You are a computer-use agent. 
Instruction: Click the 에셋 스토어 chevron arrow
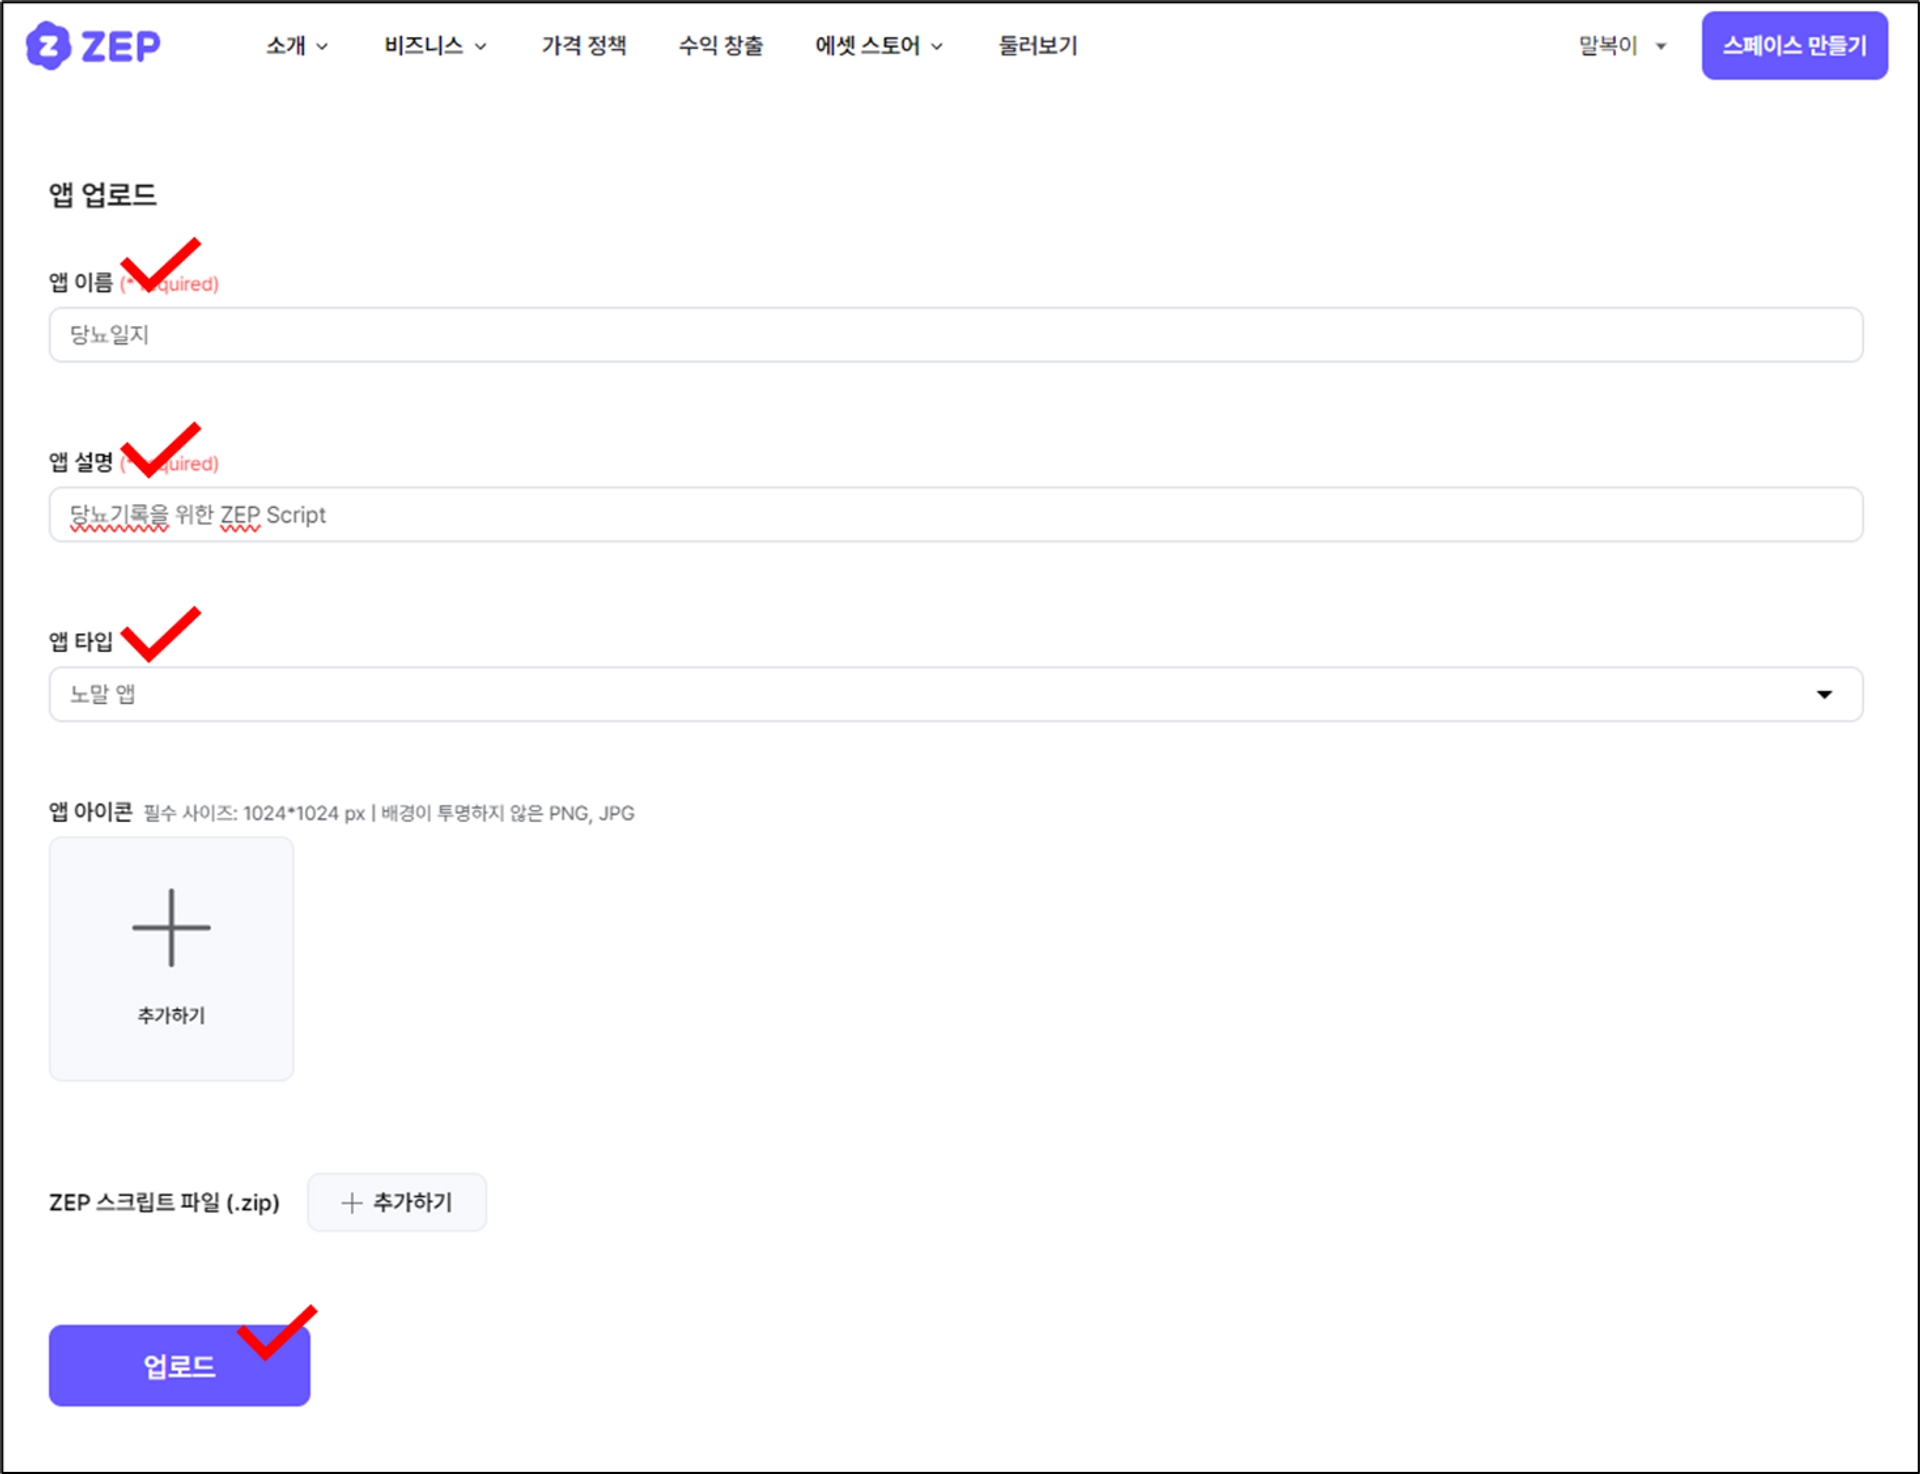tap(937, 47)
